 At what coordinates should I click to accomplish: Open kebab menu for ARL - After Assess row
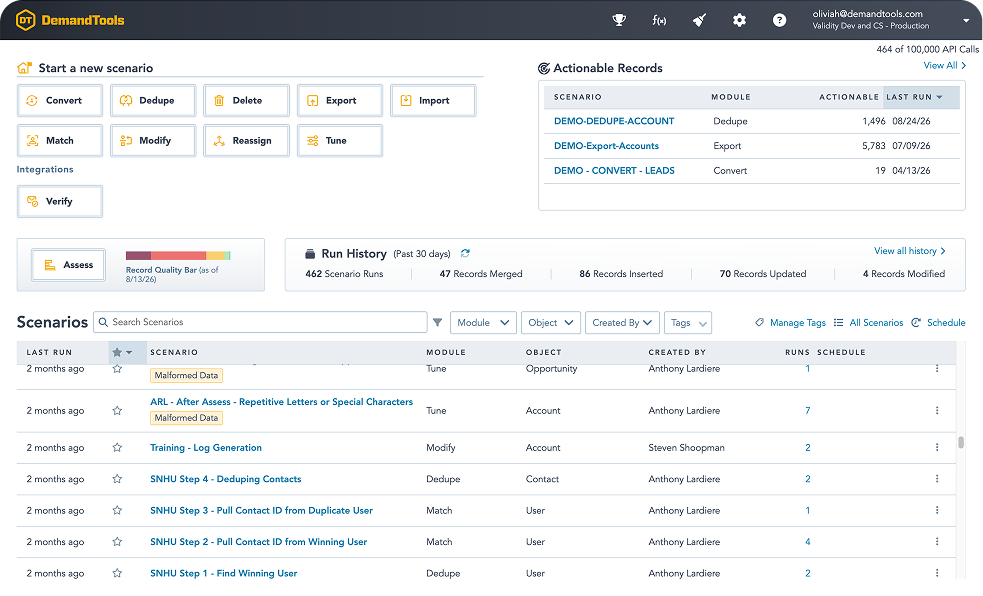pyautogui.click(x=937, y=410)
